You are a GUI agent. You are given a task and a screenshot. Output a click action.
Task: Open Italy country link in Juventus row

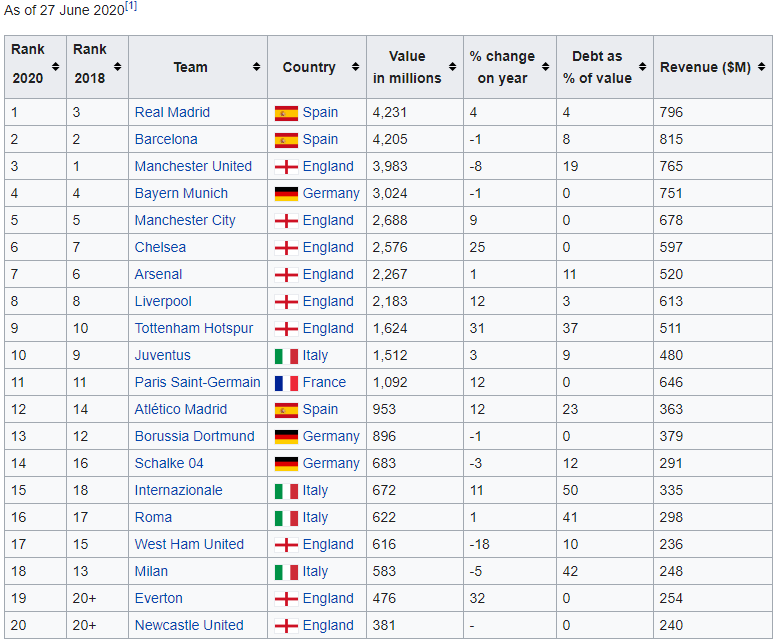[315, 355]
